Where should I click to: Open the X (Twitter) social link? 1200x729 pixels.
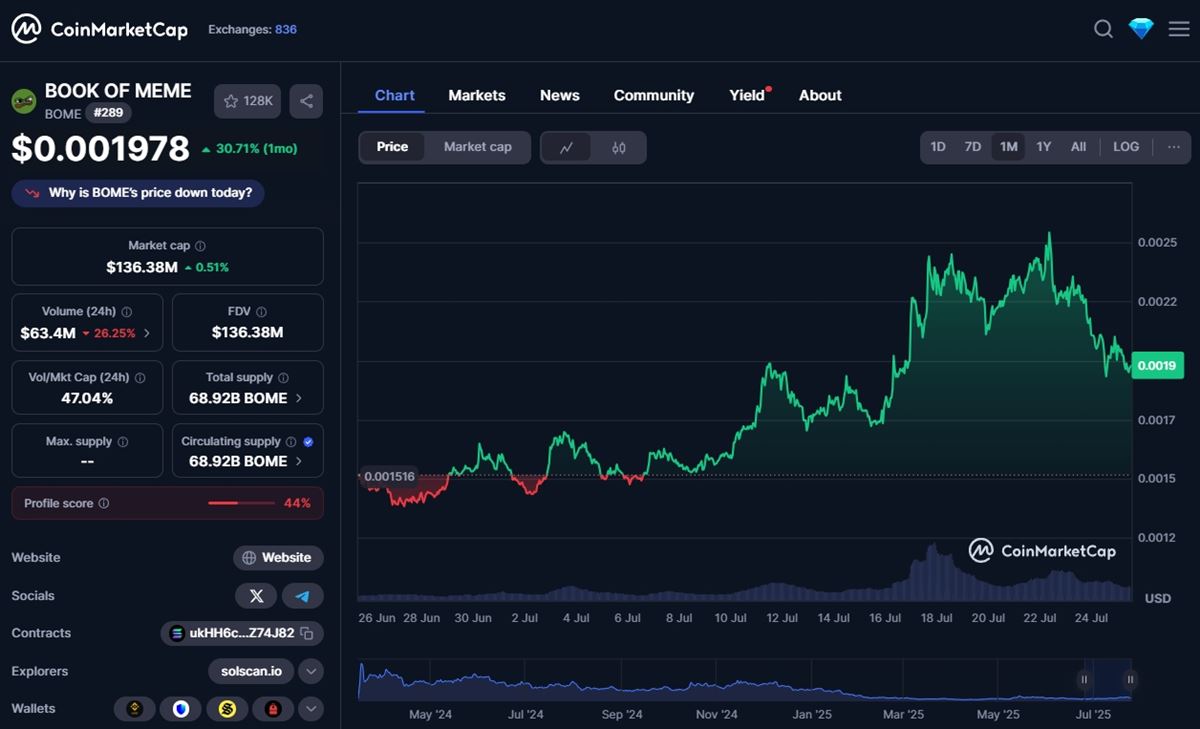tap(256, 596)
